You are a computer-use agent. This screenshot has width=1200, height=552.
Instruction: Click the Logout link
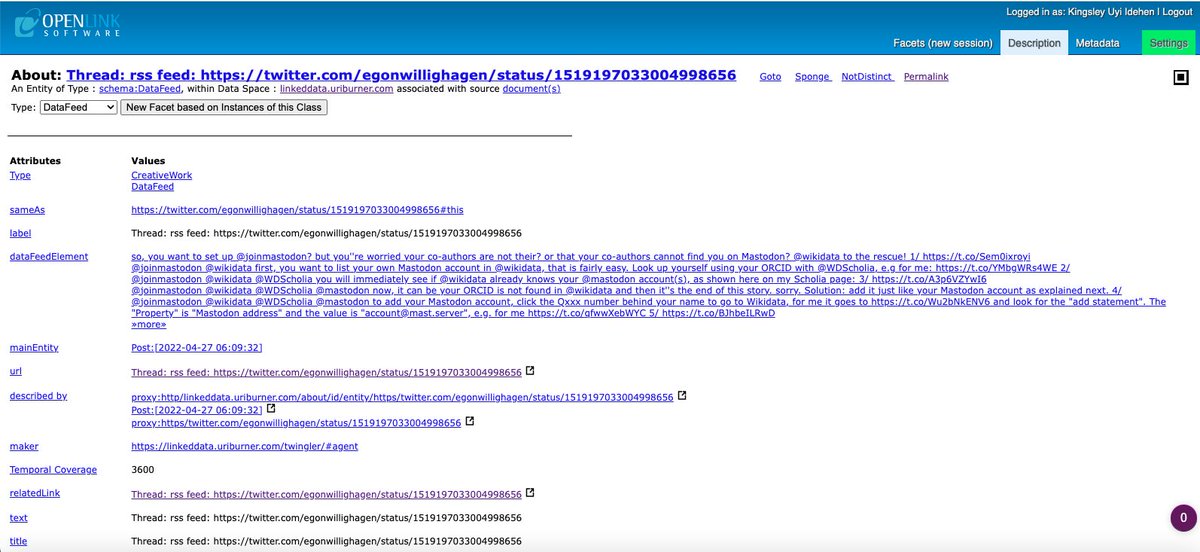pos(1175,12)
